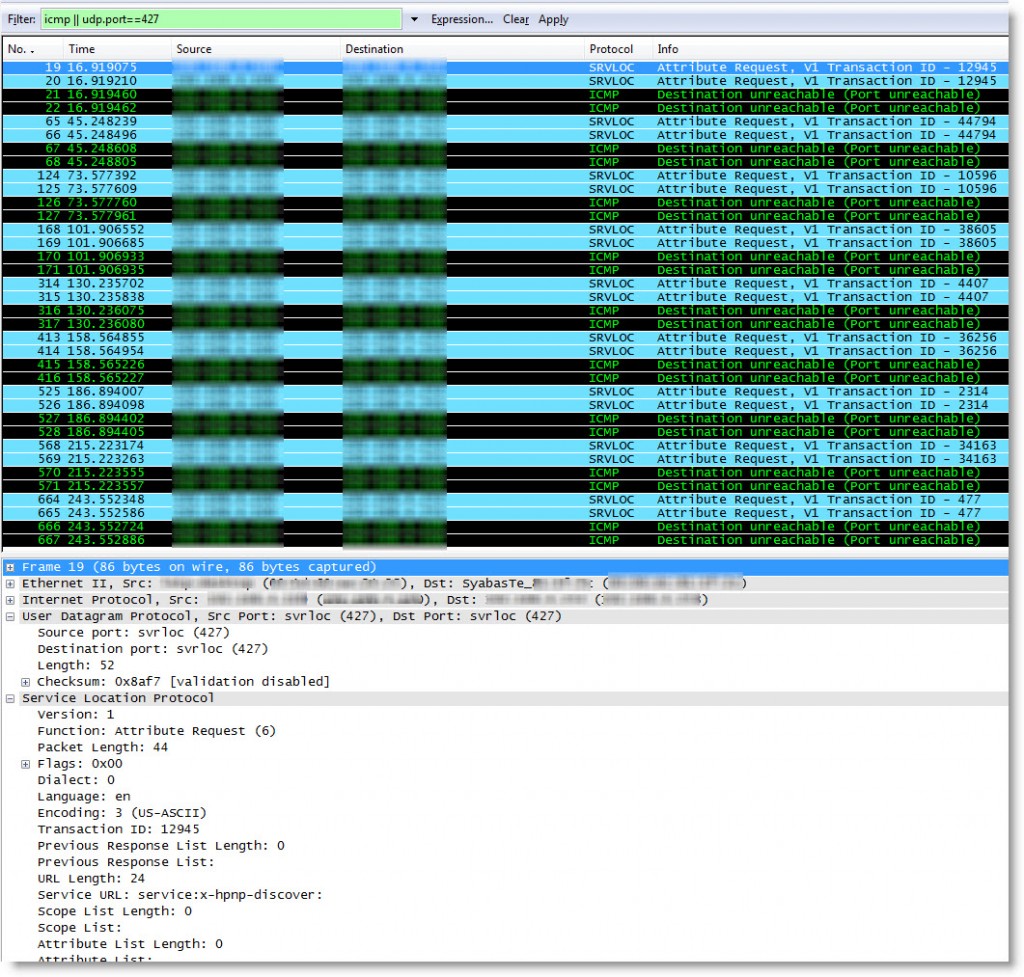Select the "Dialect: 0" field
The image size is (1024, 977).
[x=76, y=780]
